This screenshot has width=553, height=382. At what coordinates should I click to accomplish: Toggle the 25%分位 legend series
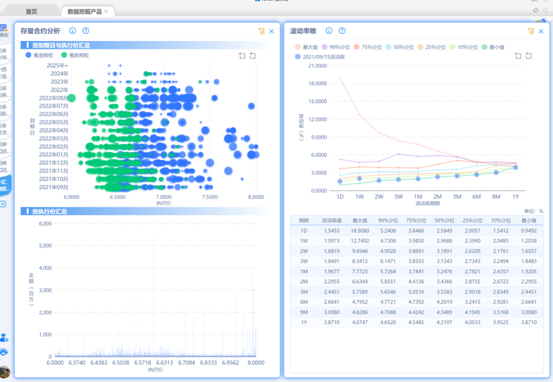pos(432,47)
